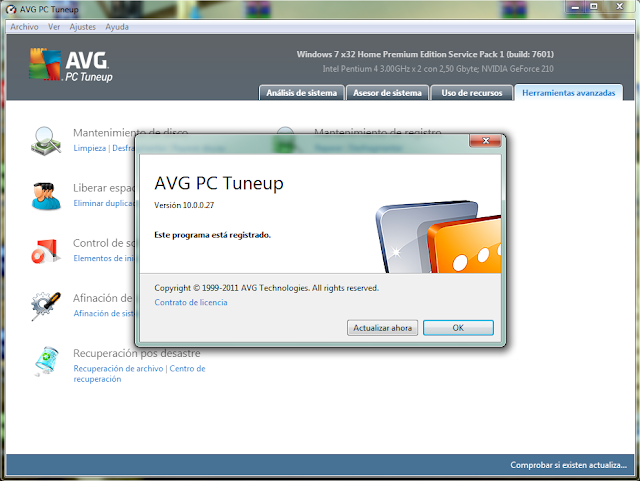
Task: Open the Afinación de sistema link
Action: click(104, 313)
